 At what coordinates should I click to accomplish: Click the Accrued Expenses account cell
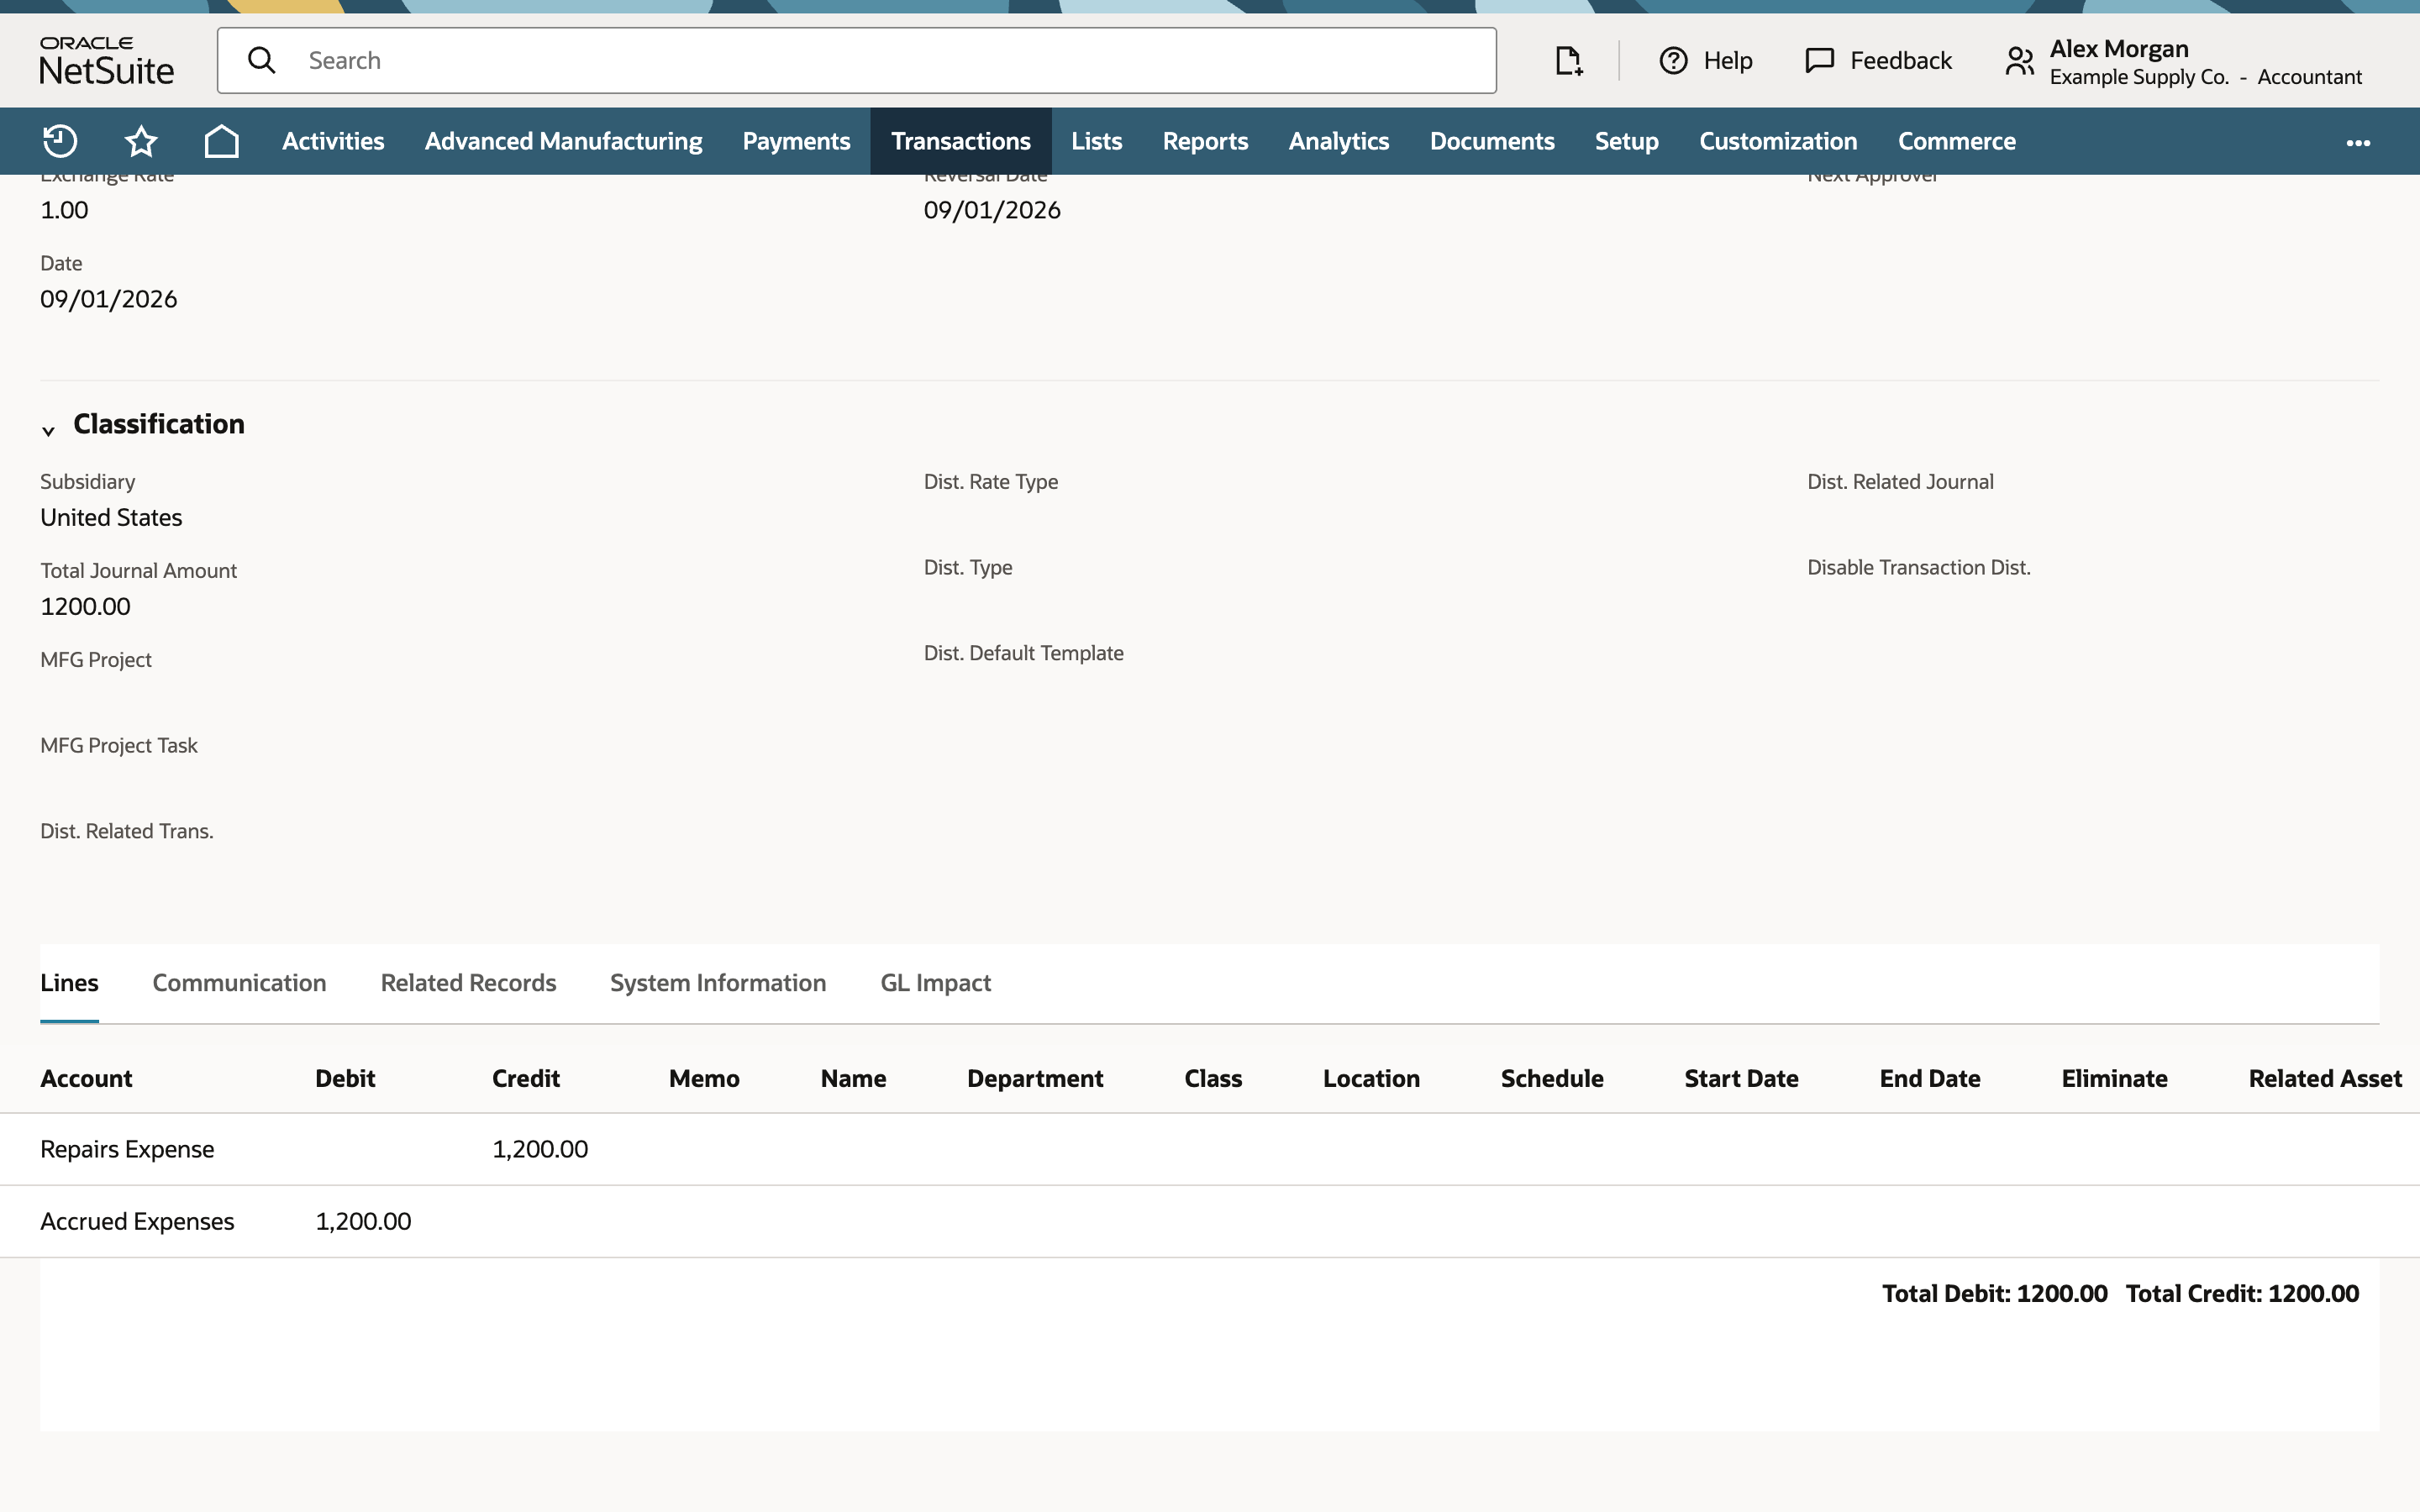(x=137, y=1221)
